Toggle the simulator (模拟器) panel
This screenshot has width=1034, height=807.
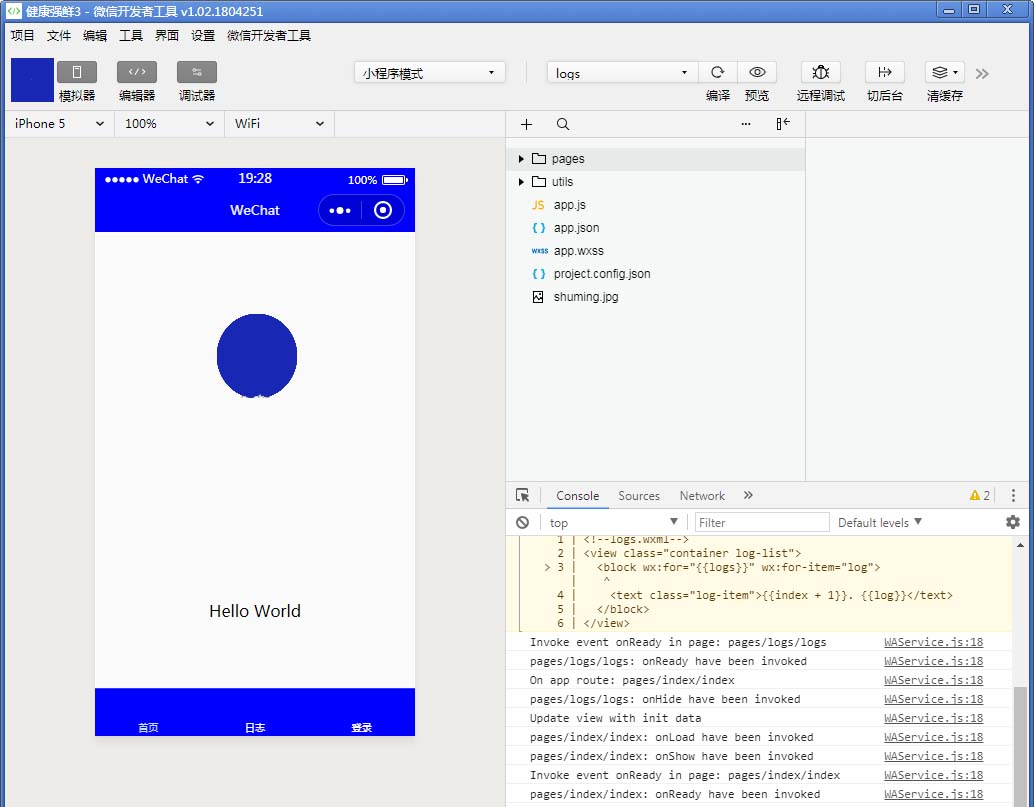pyautogui.click(x=76, y=72)
